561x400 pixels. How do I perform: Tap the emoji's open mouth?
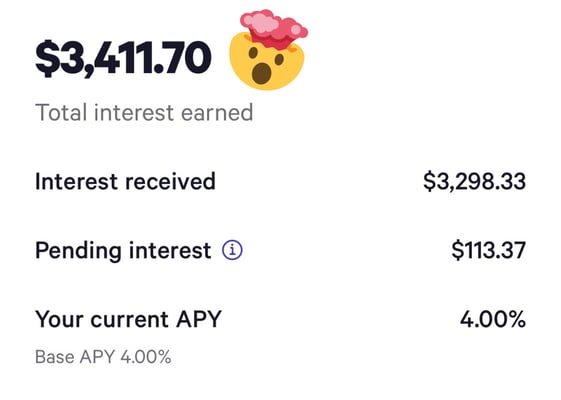262,73
